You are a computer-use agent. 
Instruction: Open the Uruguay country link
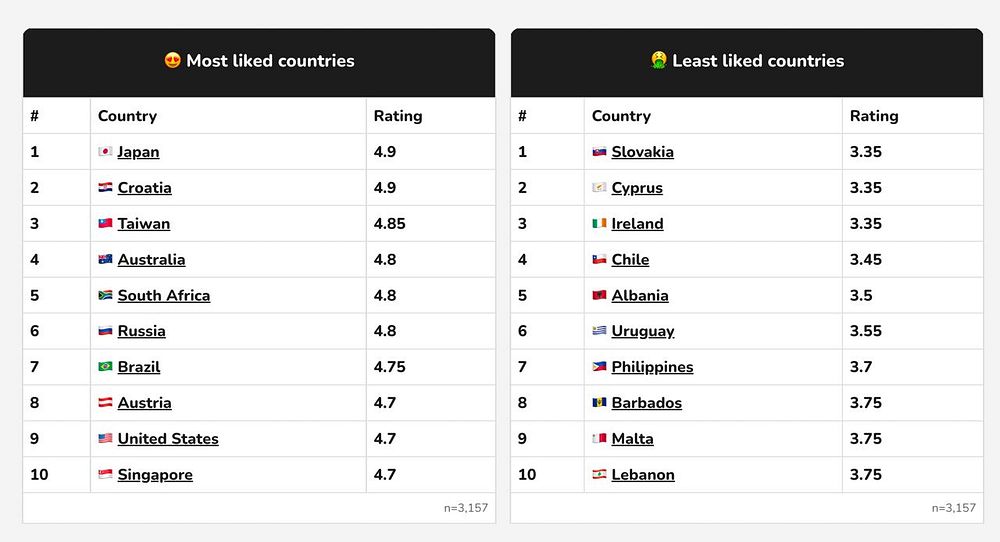tap(643, 331)
